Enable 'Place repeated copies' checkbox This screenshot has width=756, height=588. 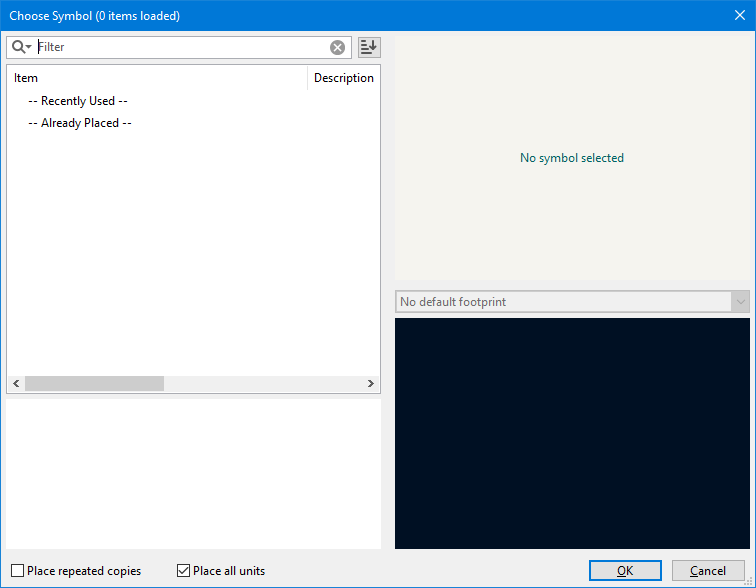click(17, 571)
